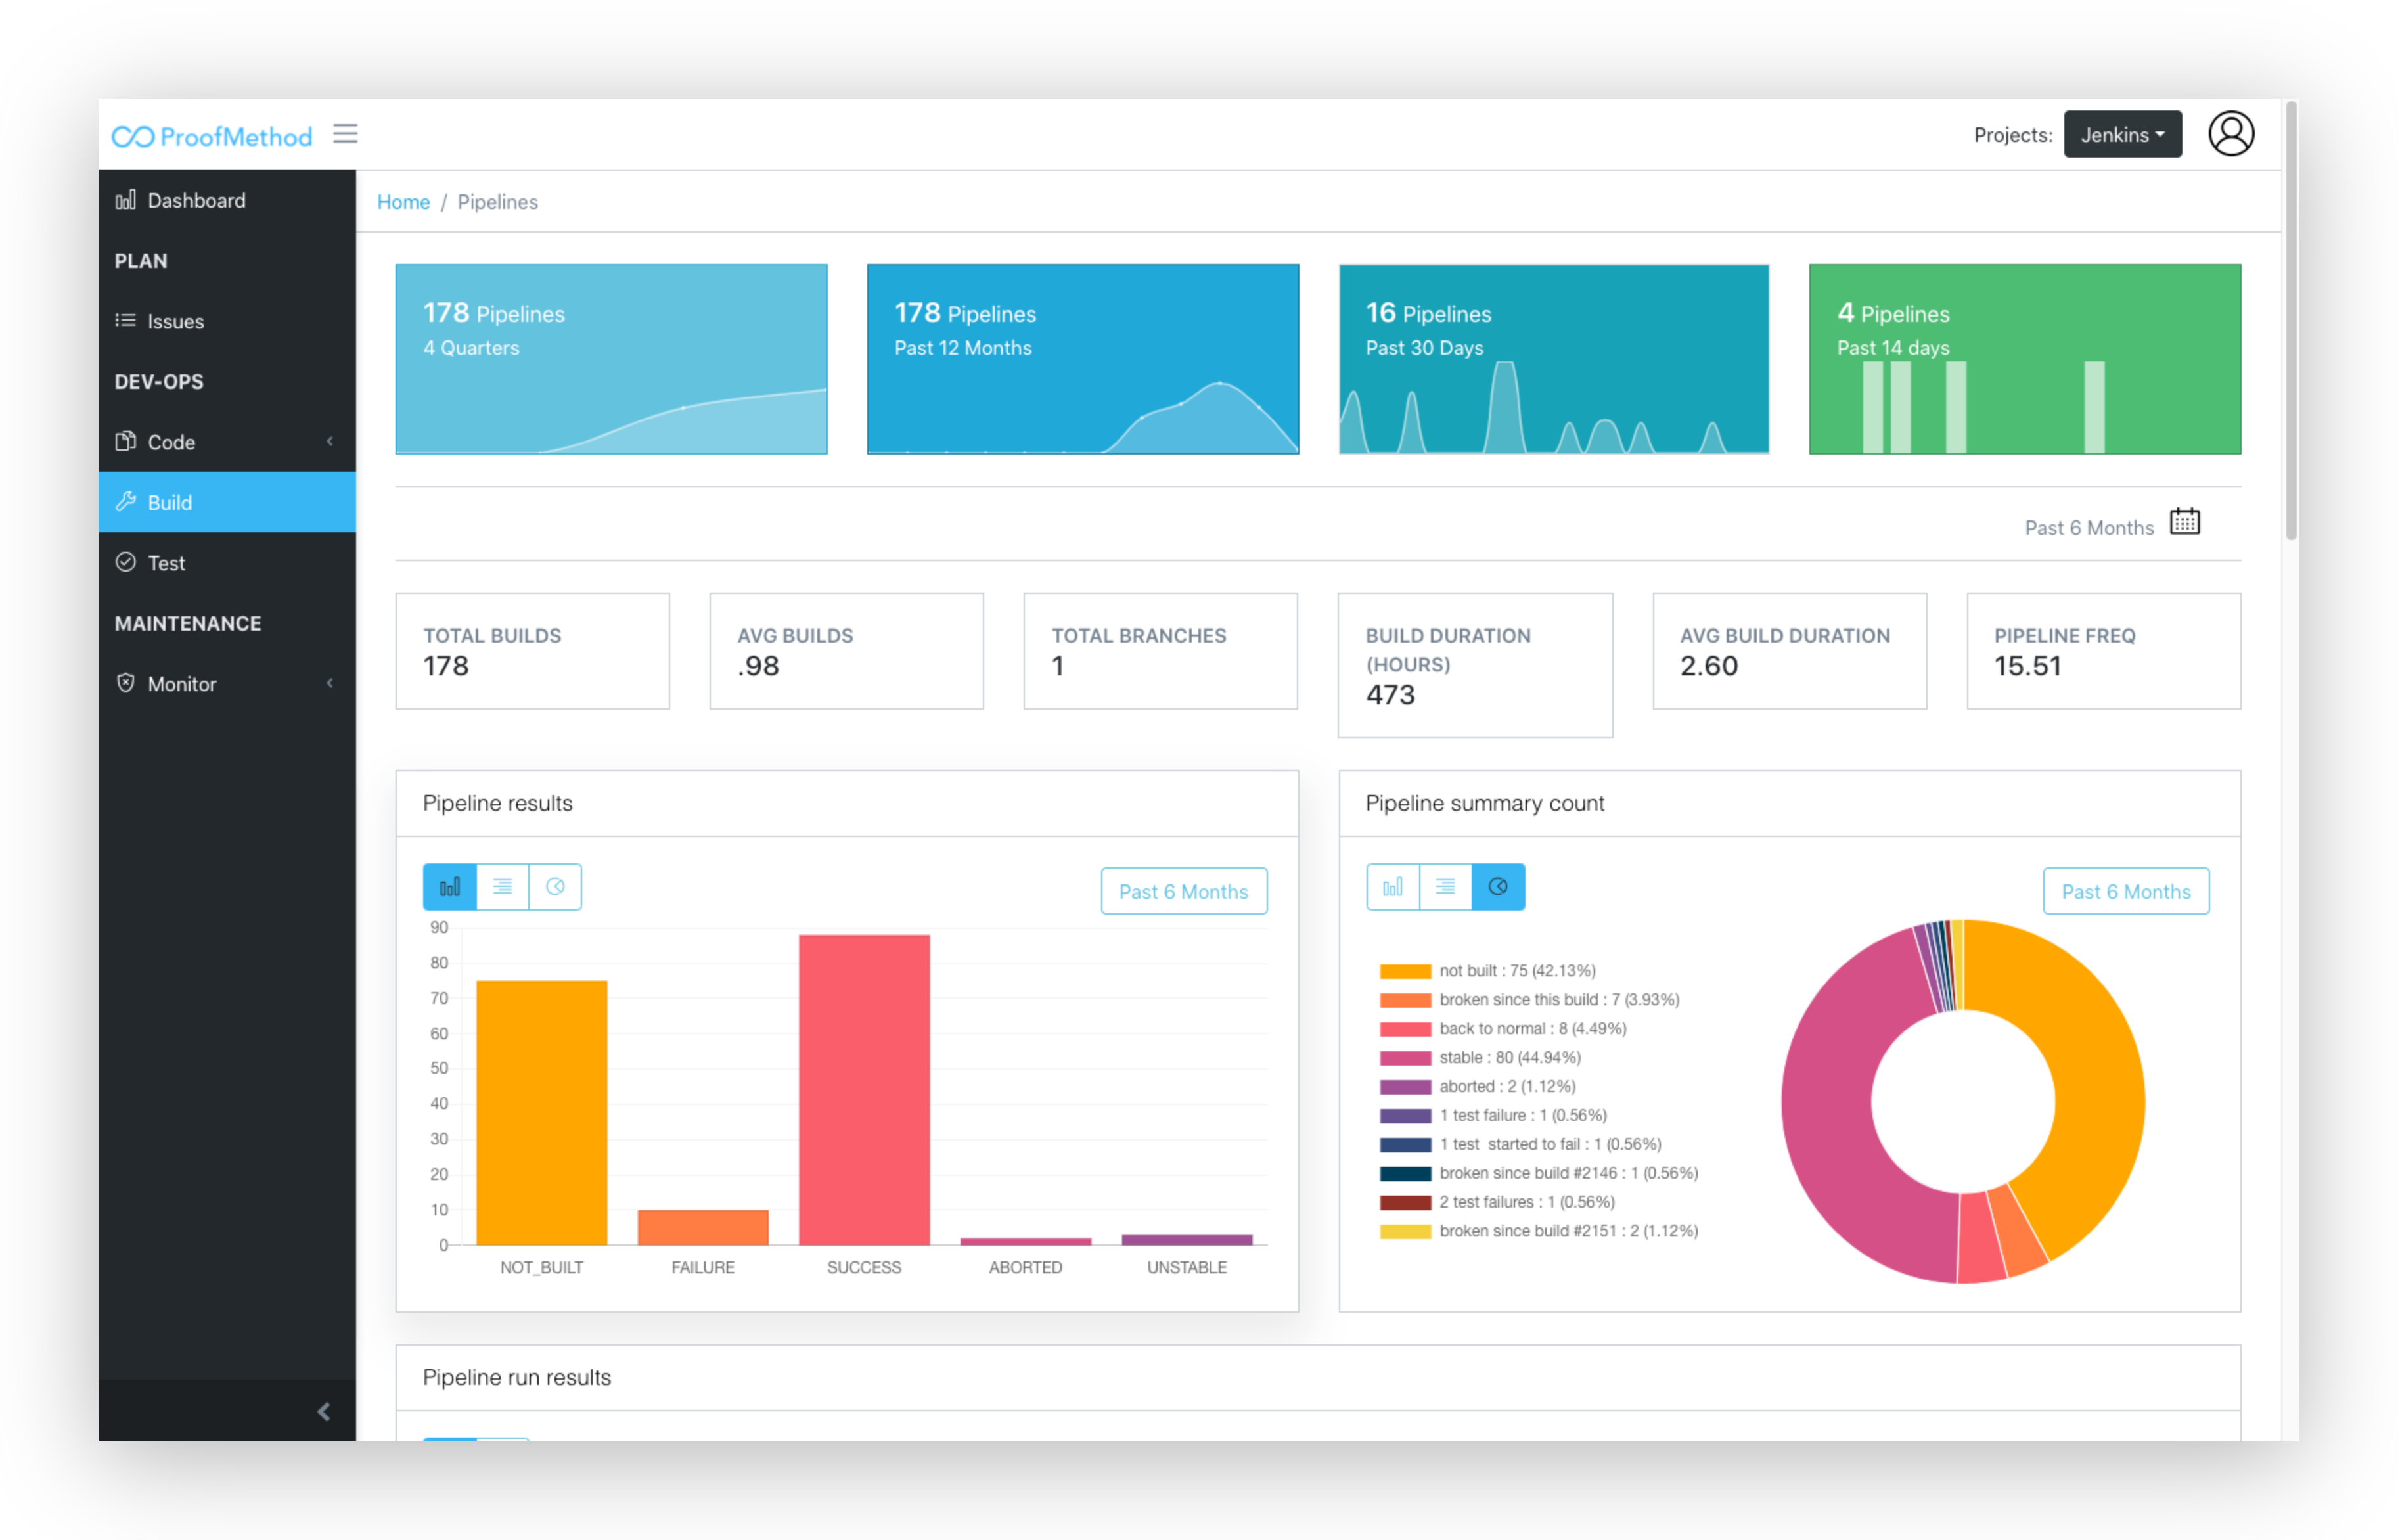The height and width of the screenshot is (1540, 2398).
Task: Switch Pipeline summary count to bar view
Action: pyautogui.click(x=1392, y=887)
